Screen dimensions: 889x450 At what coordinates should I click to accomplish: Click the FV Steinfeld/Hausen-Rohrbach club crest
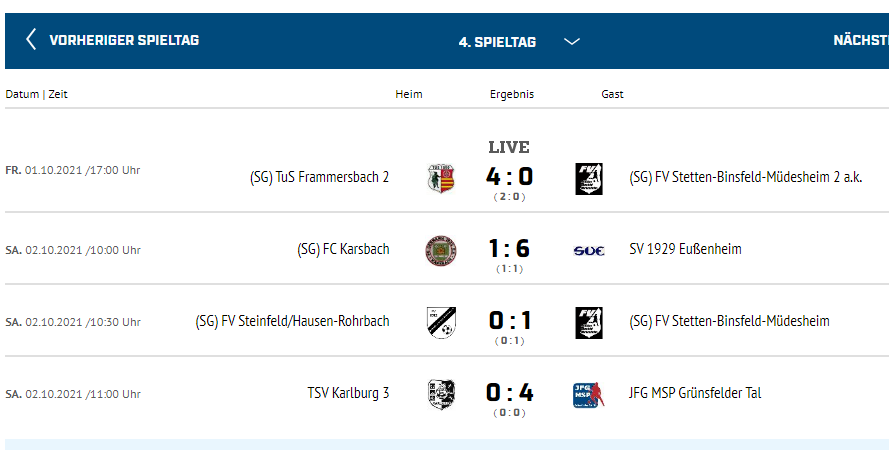[x=441, y=321]
